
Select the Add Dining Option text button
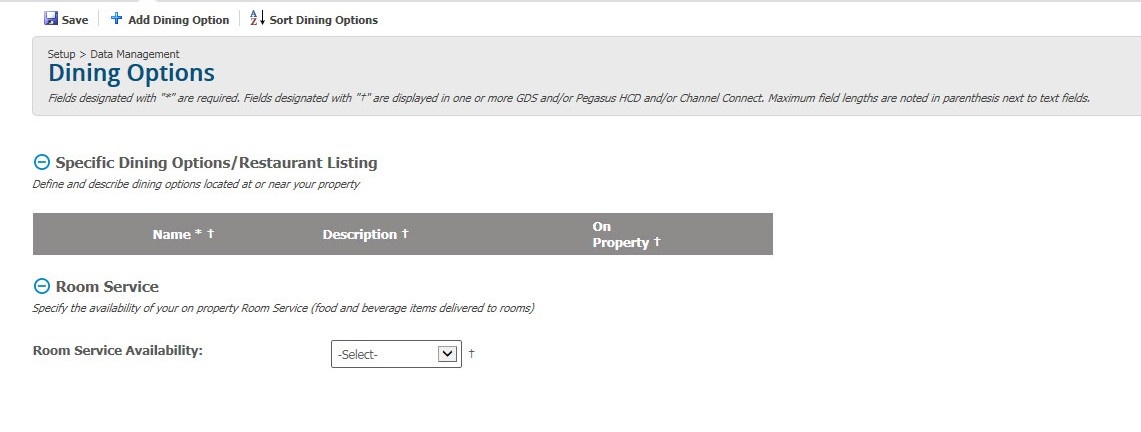click(x=178, y=20)
